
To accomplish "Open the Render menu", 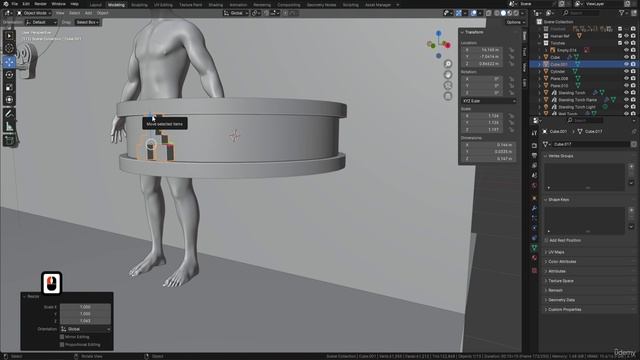I will pos(40,4).
